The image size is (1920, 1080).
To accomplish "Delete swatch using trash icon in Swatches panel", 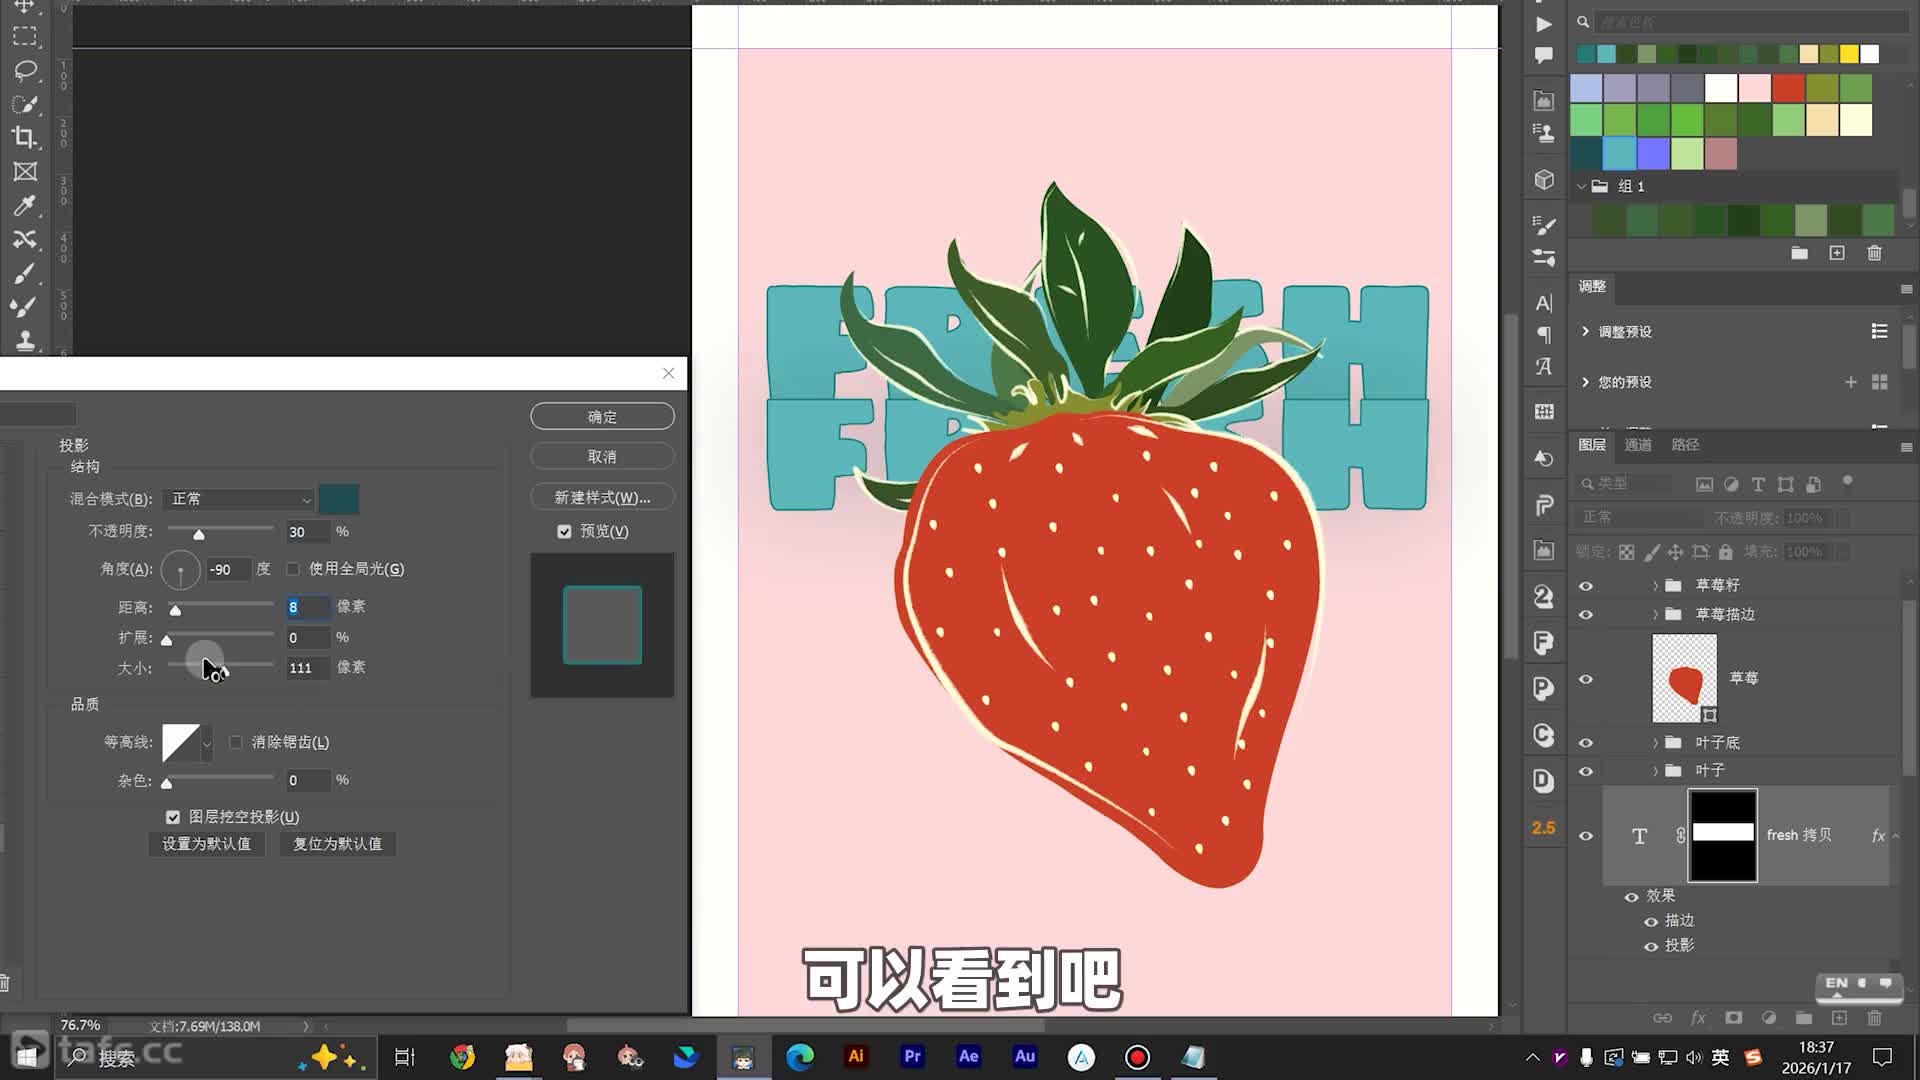I will (x=1875, y=253).
